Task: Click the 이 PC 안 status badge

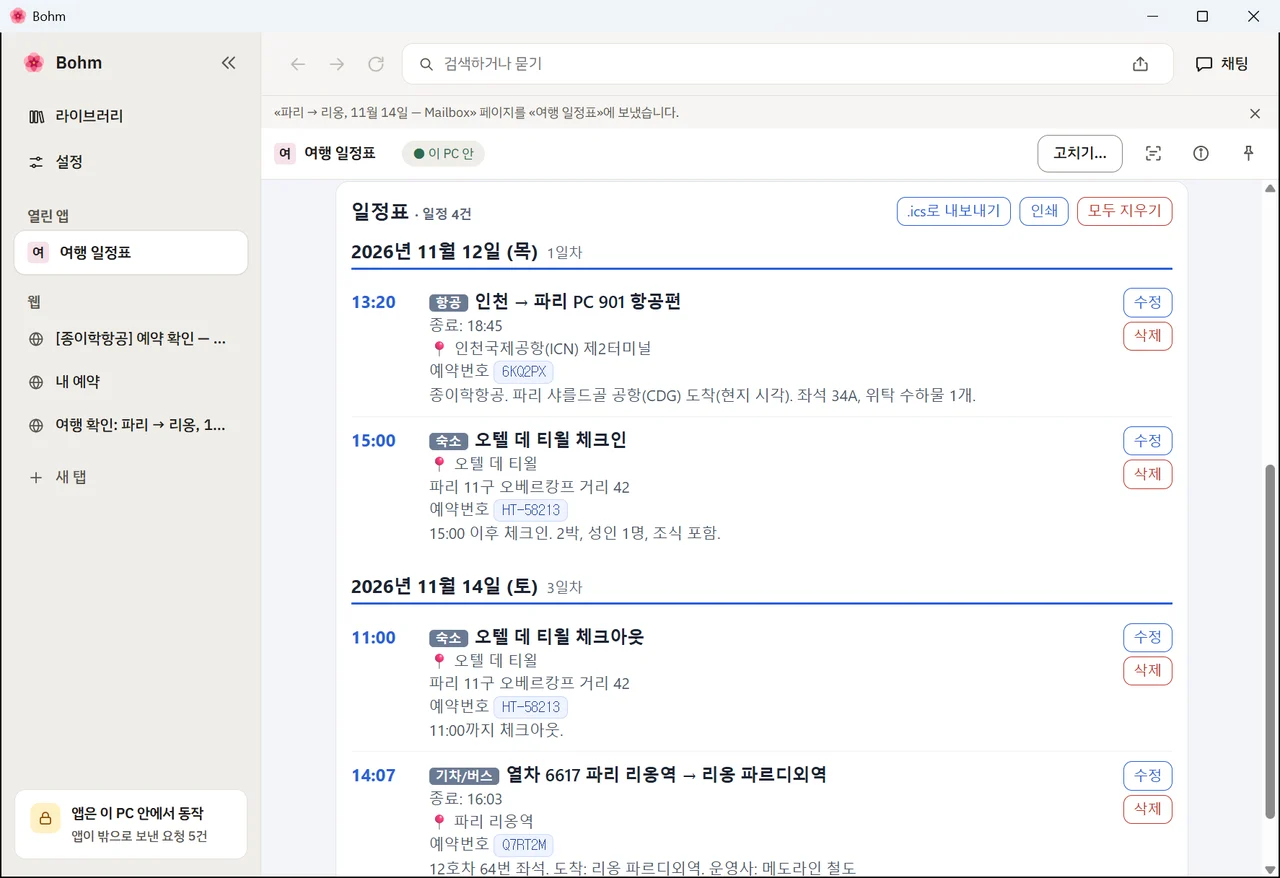Action: [443, 154]
